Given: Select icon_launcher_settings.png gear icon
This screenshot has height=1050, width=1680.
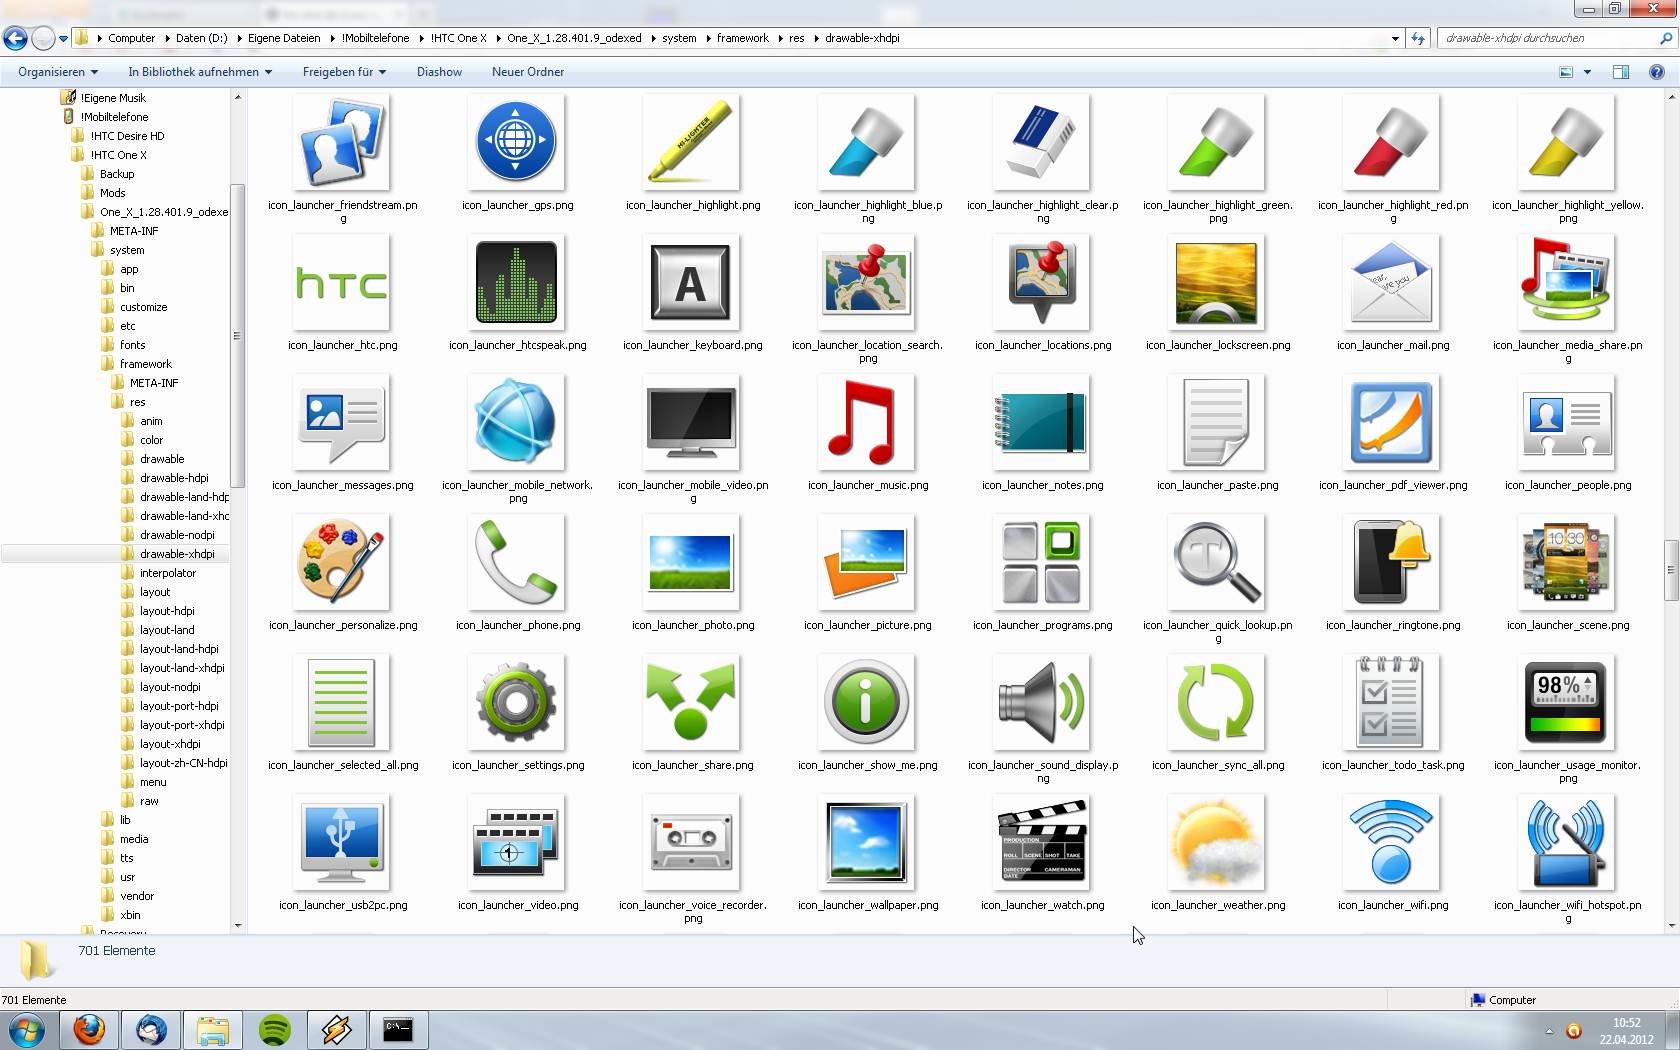Looking at the screenshot, I should click(x=516, y=702).
